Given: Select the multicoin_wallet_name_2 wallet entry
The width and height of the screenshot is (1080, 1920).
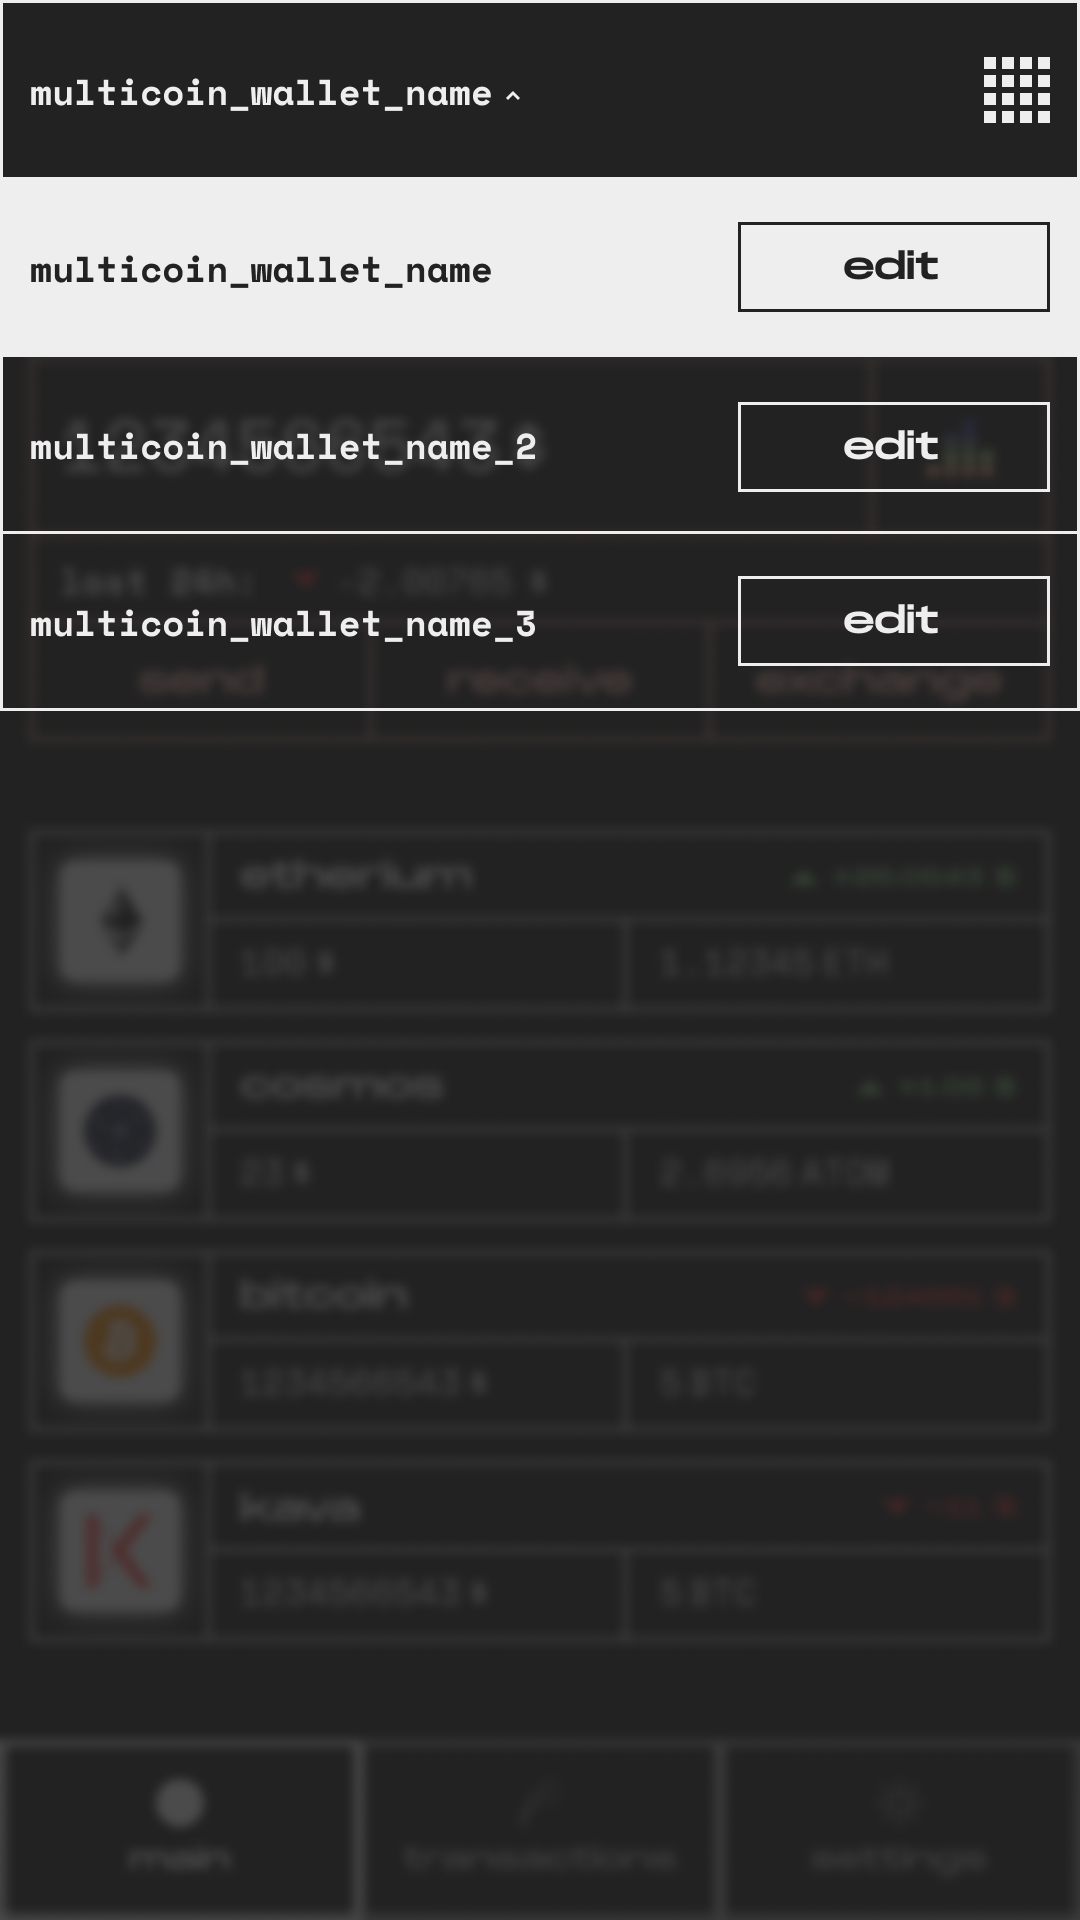Looking at the screenshot, I should point(540,444).
